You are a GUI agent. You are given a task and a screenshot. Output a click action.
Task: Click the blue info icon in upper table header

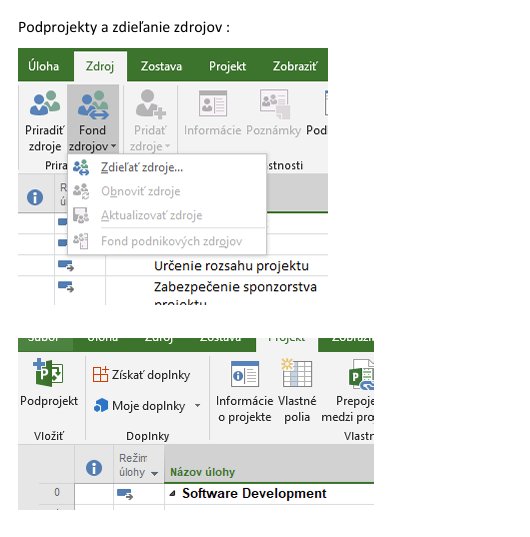point(35,197)
